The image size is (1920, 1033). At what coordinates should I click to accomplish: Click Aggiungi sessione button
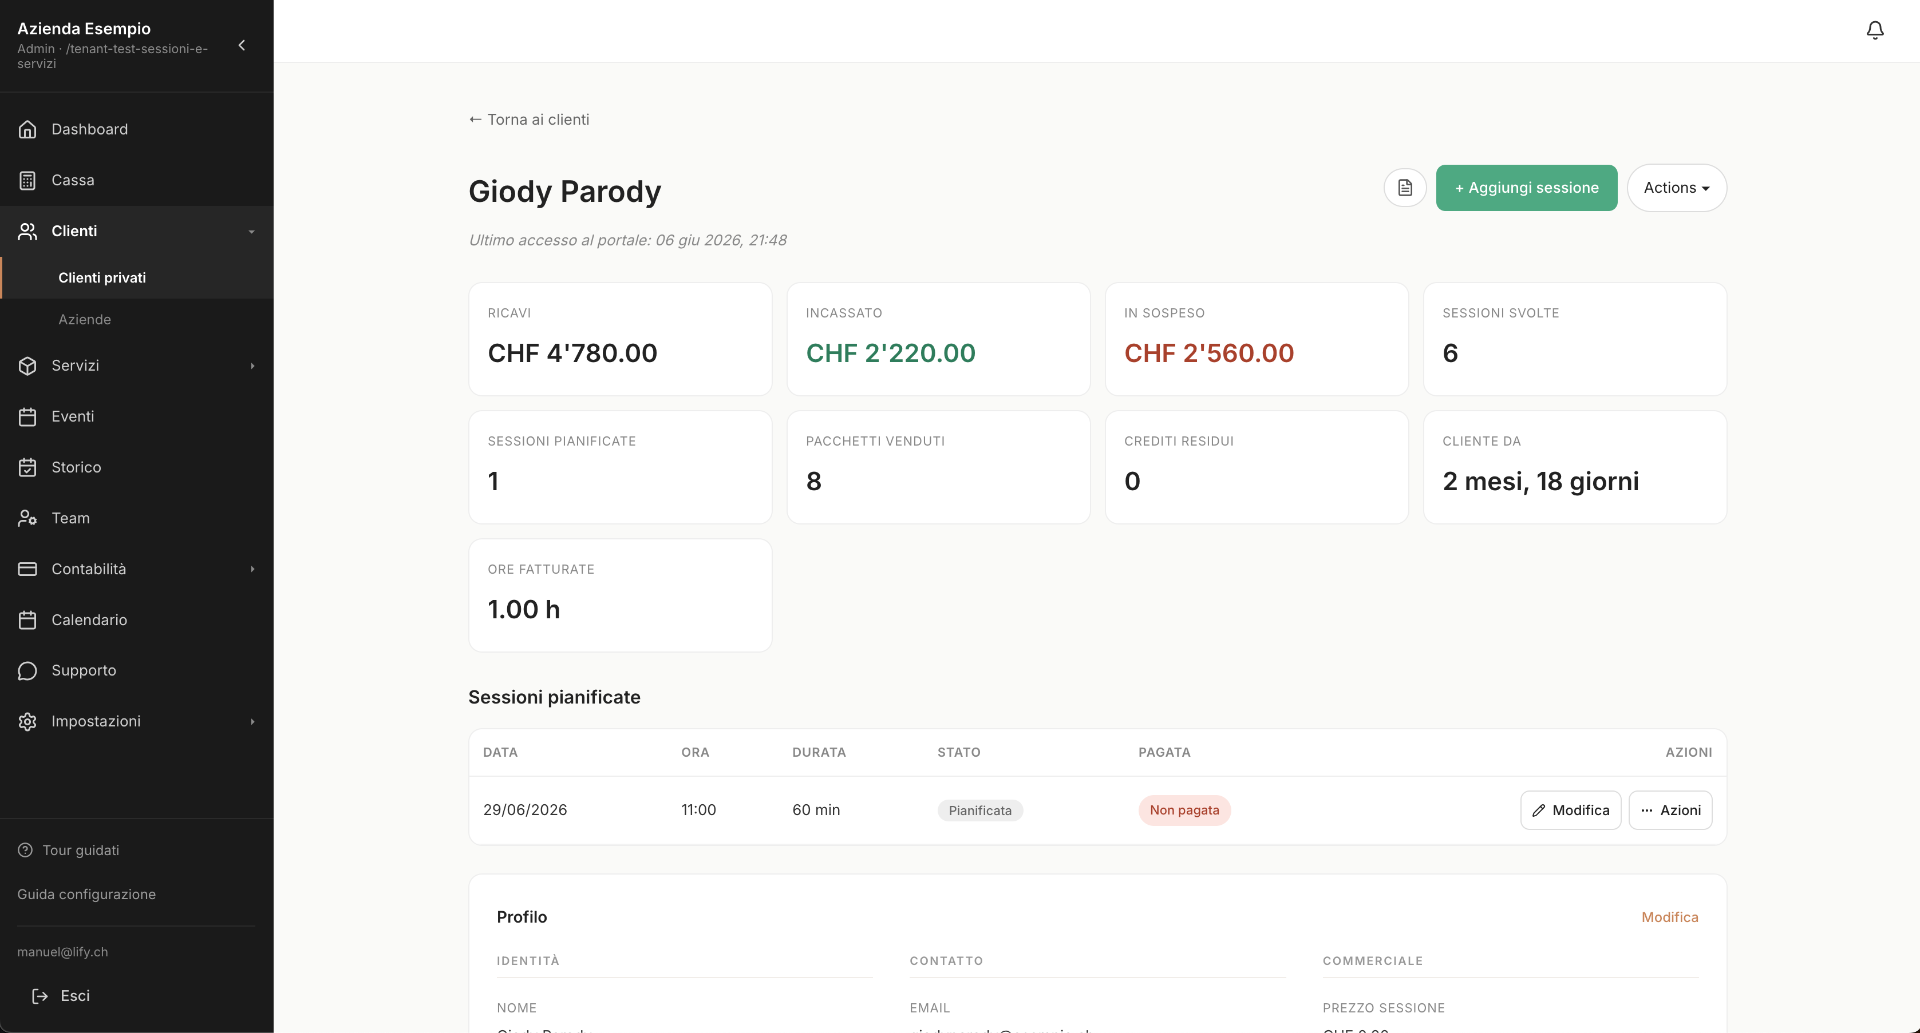1526,188
